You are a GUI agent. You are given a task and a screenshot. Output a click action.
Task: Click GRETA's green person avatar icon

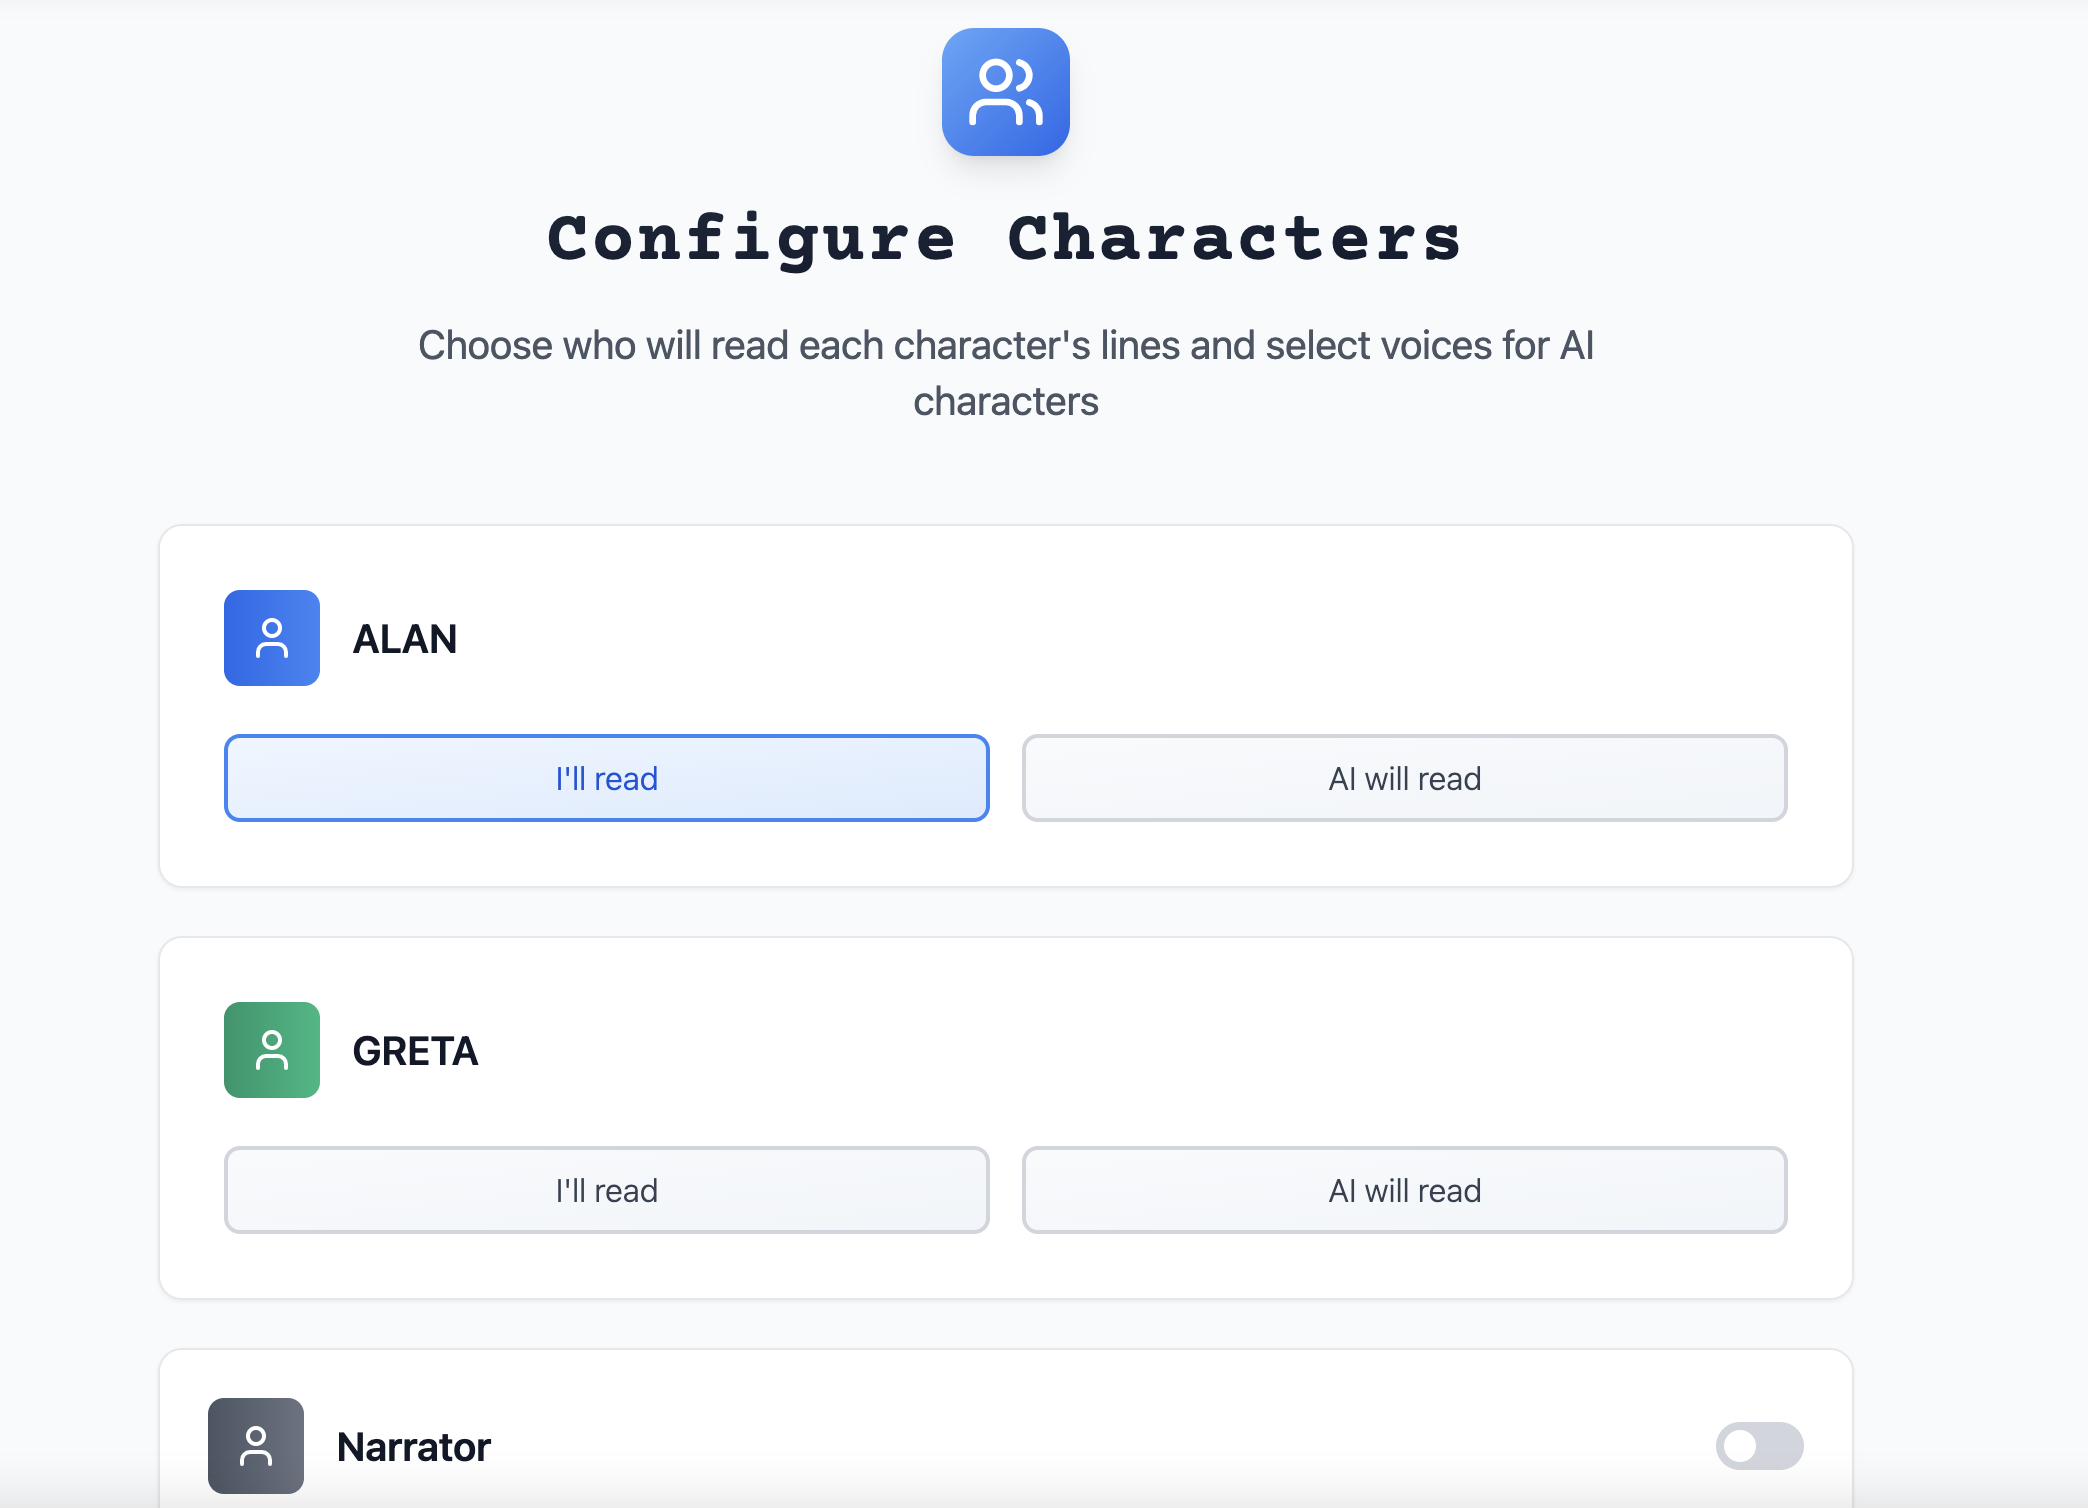point(272,1050)
